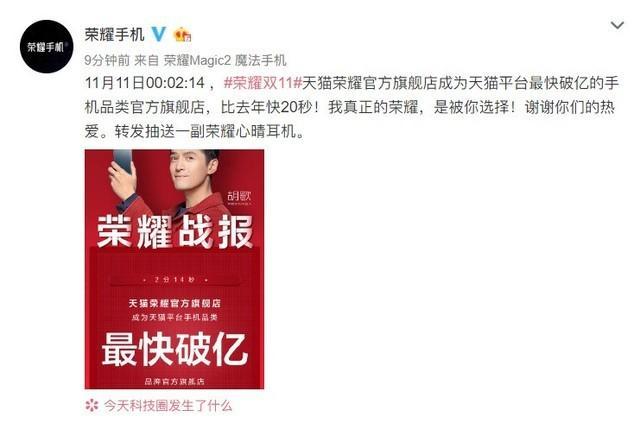The width and height of the screenshot is (640, 423).
Task: Click the 11月11日00:02:14 text in the post
Action: pyautogui.click(x=145, y=83)
